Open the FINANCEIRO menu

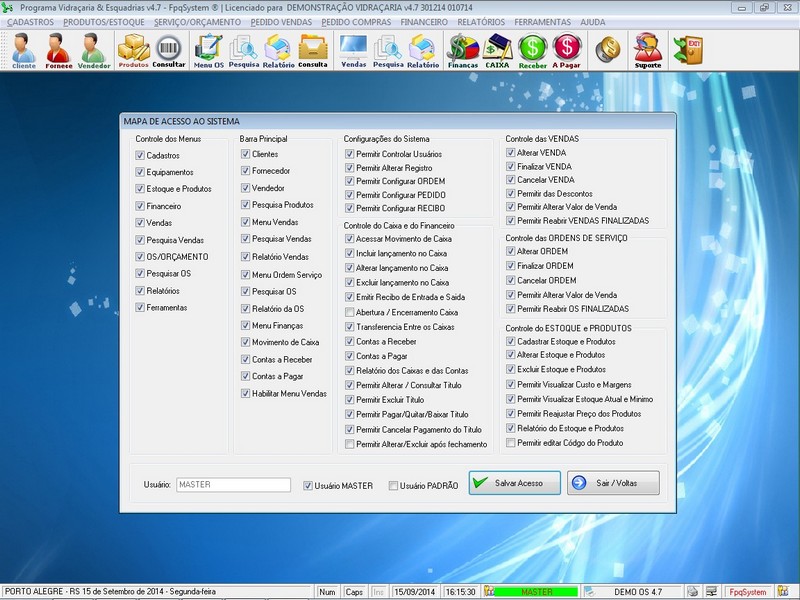pos(424,21)
